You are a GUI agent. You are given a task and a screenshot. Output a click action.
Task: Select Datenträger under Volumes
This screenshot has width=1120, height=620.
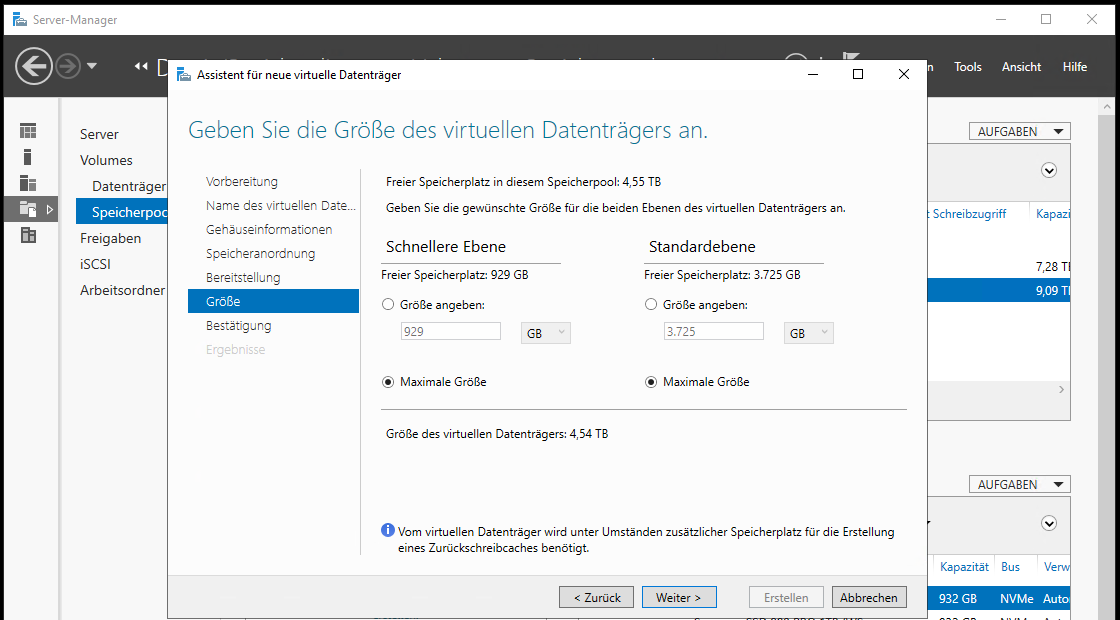[129, 186]
